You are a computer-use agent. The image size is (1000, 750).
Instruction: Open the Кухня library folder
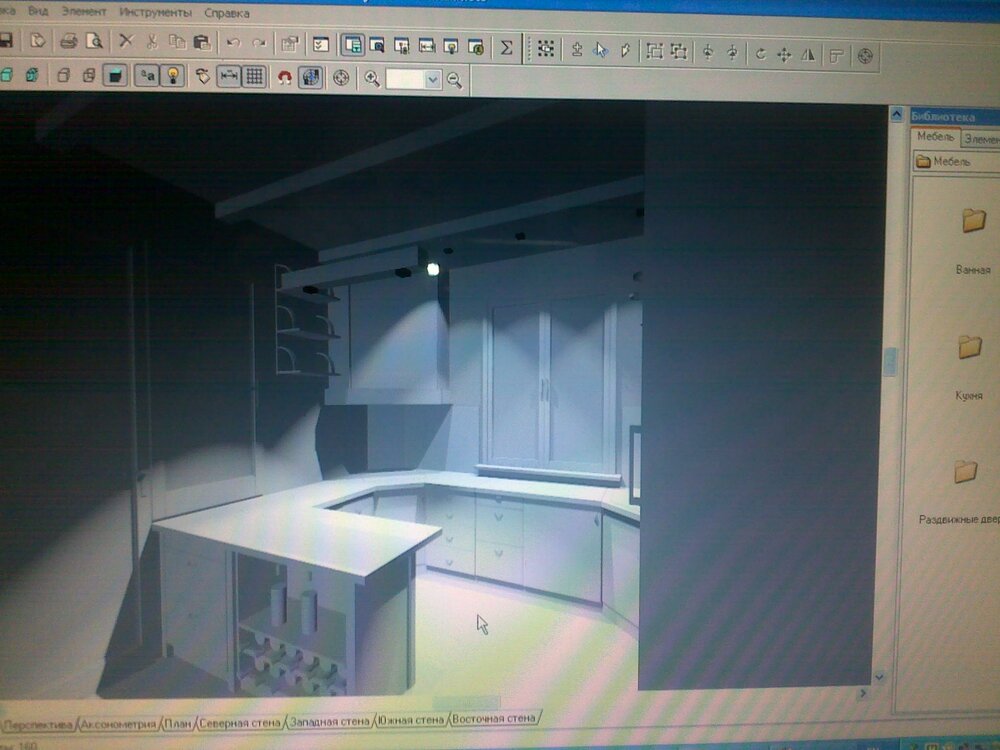[969, 367]
